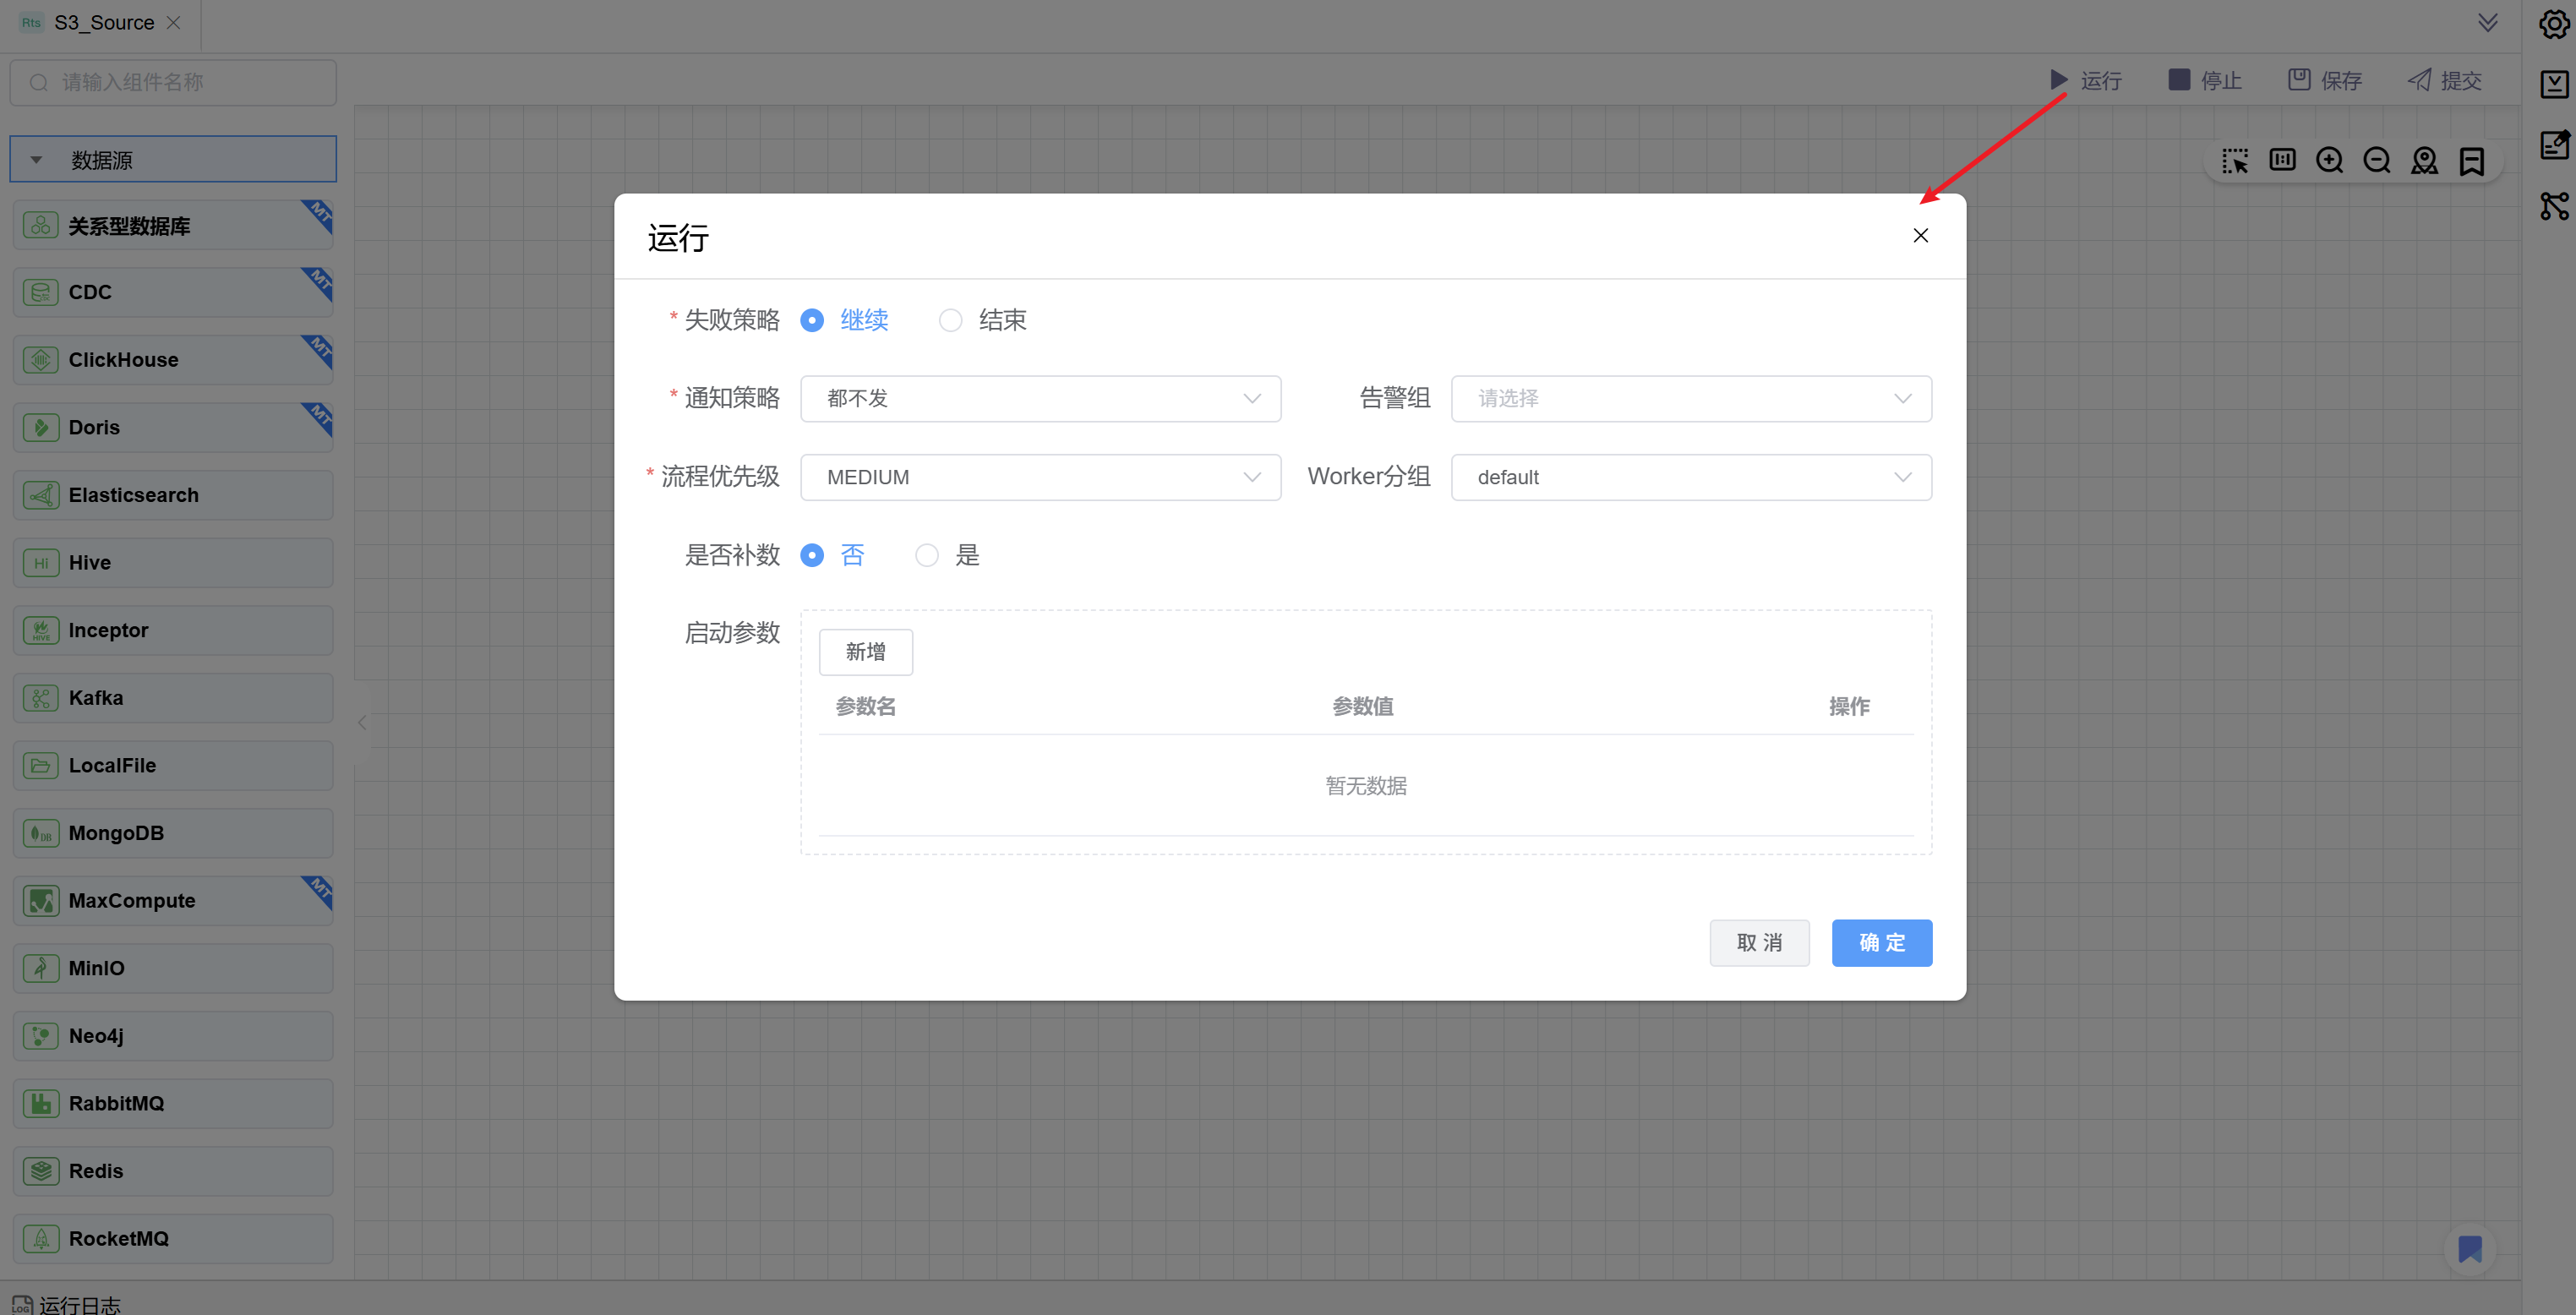The height and width of the screenshot is (1315, 2576).
Task: Select 是 for 是否补数 option
Action: click(x=927, y=555)
